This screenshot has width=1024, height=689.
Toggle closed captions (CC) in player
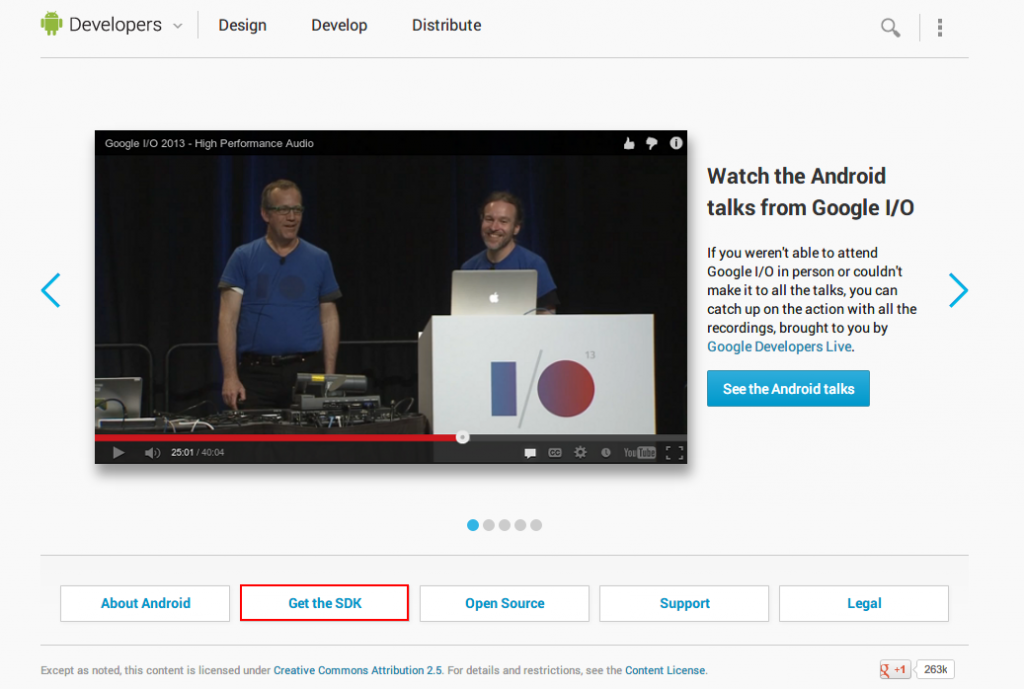pos(555,453)
